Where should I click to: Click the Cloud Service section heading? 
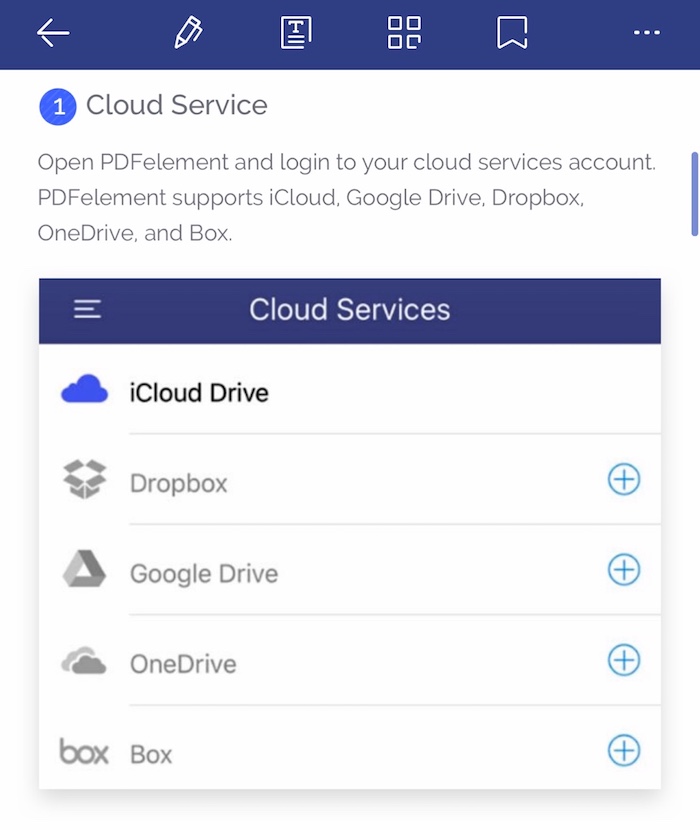176,105
